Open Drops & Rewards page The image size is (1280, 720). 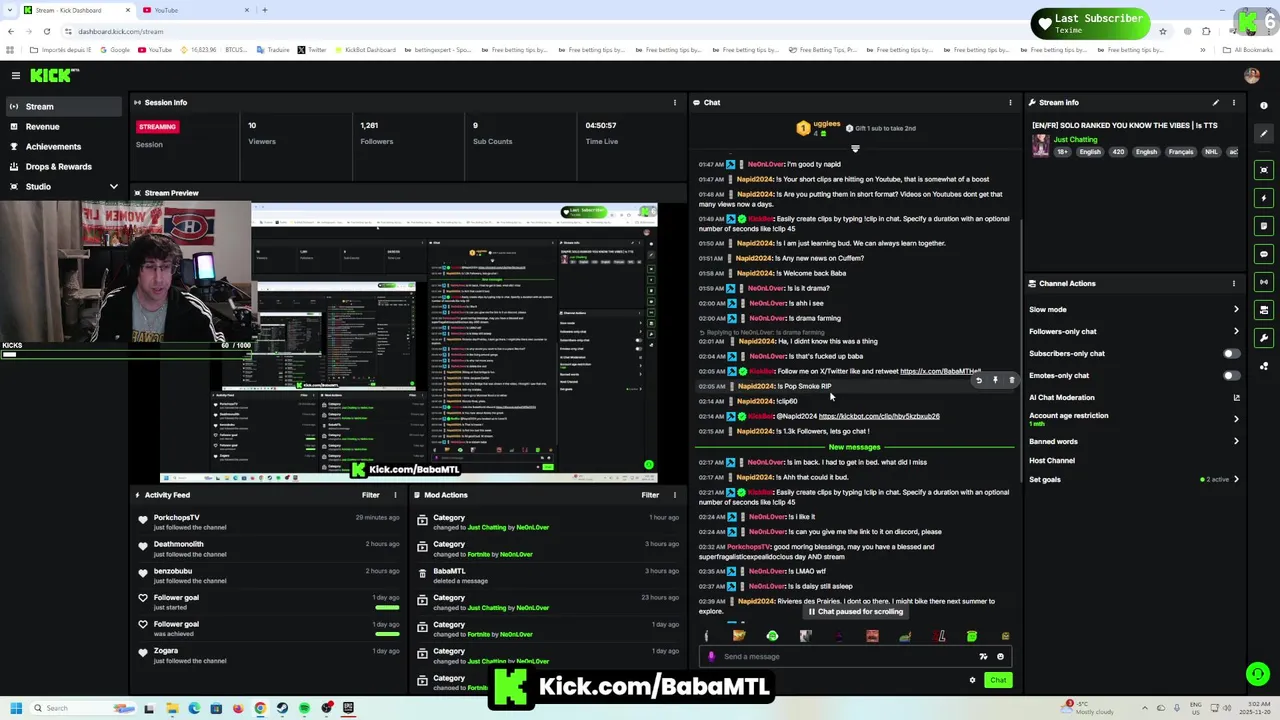coord(58,167)
